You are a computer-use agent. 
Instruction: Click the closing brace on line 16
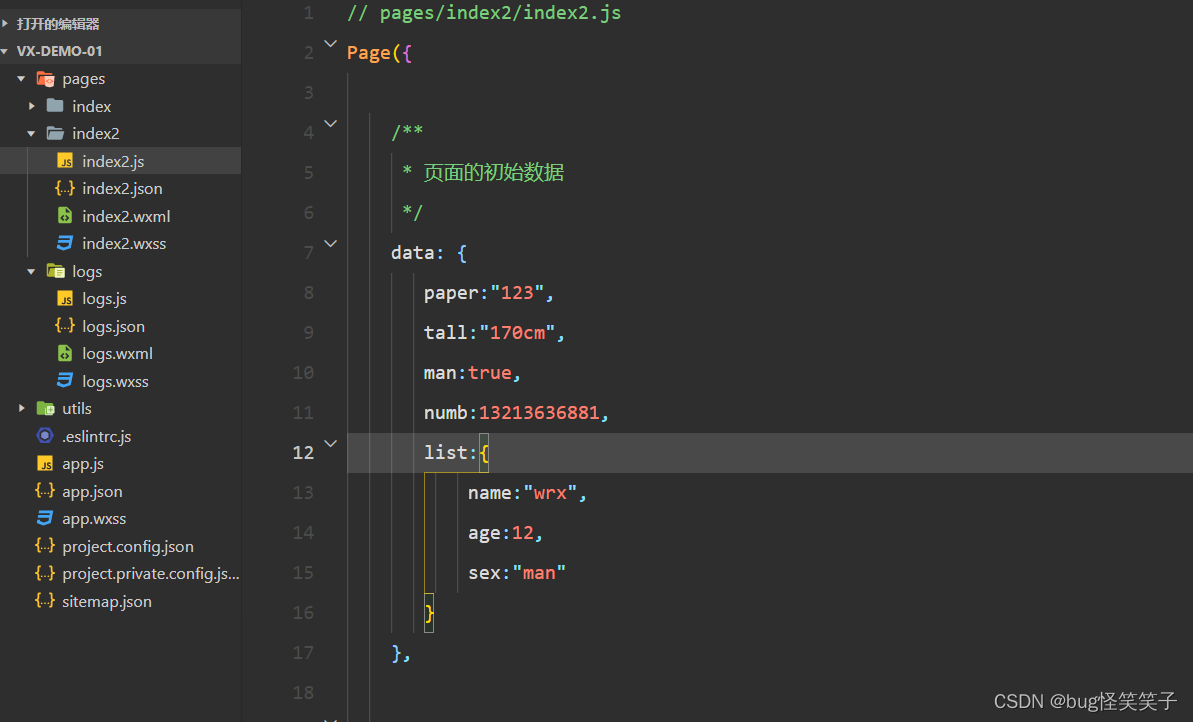click(429, 613)
